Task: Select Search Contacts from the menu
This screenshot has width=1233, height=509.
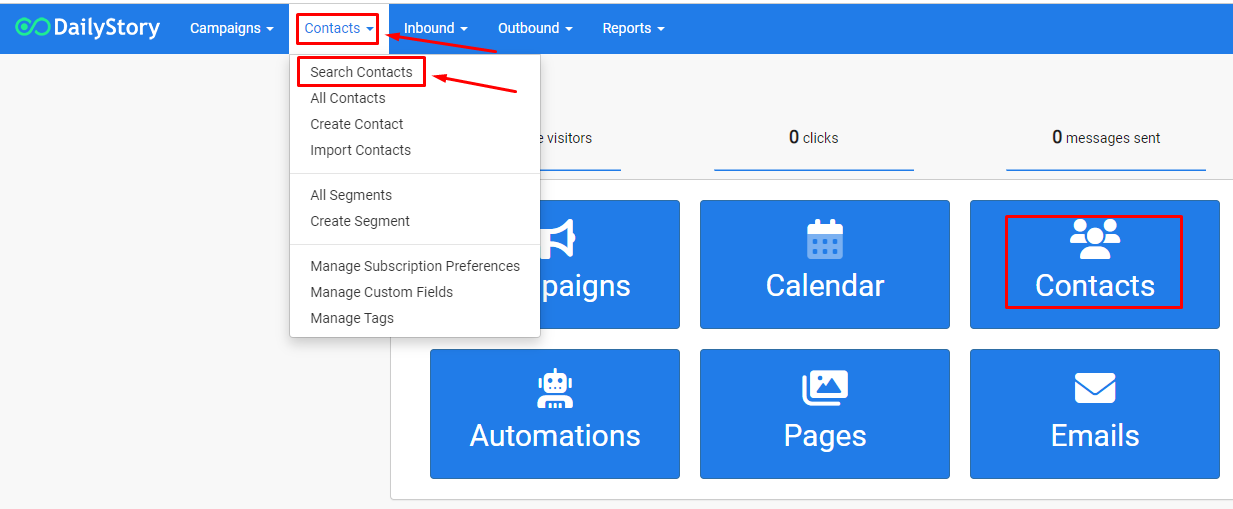Action: tap(361, 72)
